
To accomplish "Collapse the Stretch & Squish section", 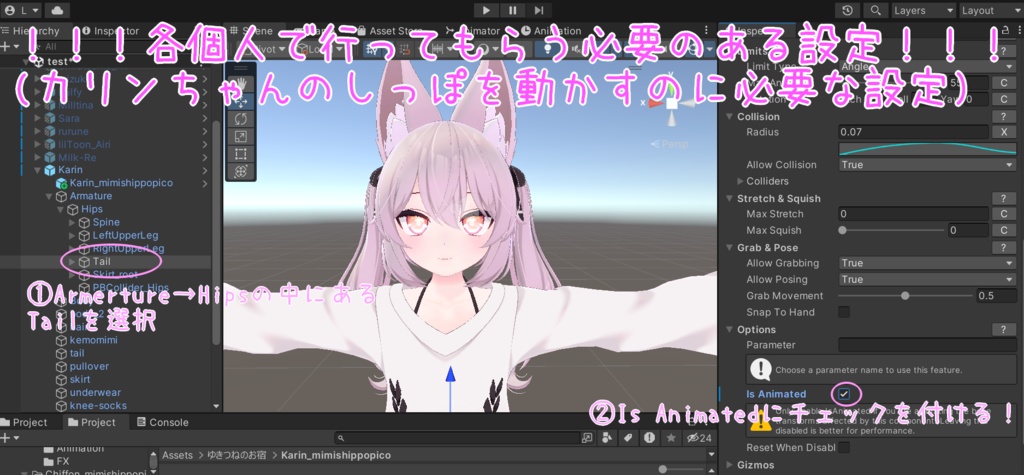I will [x=729, y=199].
